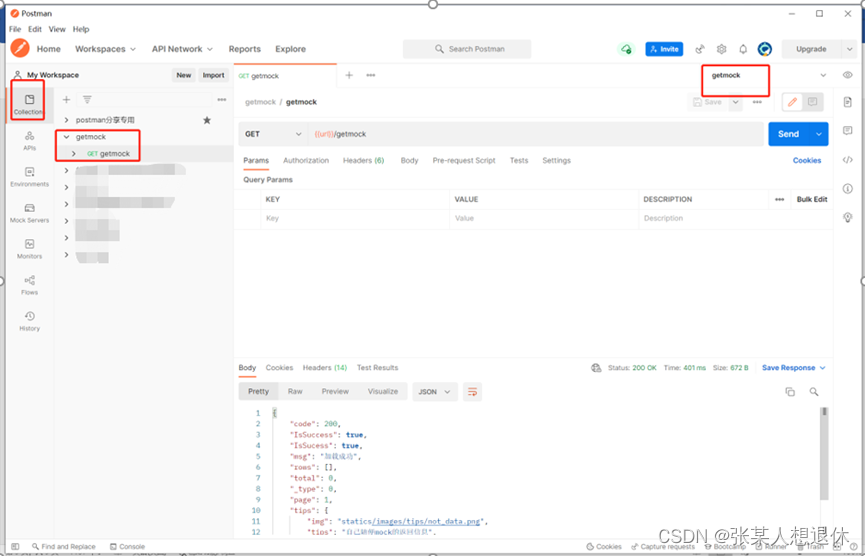865x556 pixels.
Task: Click the green cloud sync status icon
Action: pyautogui.click(x=626, y=49)
